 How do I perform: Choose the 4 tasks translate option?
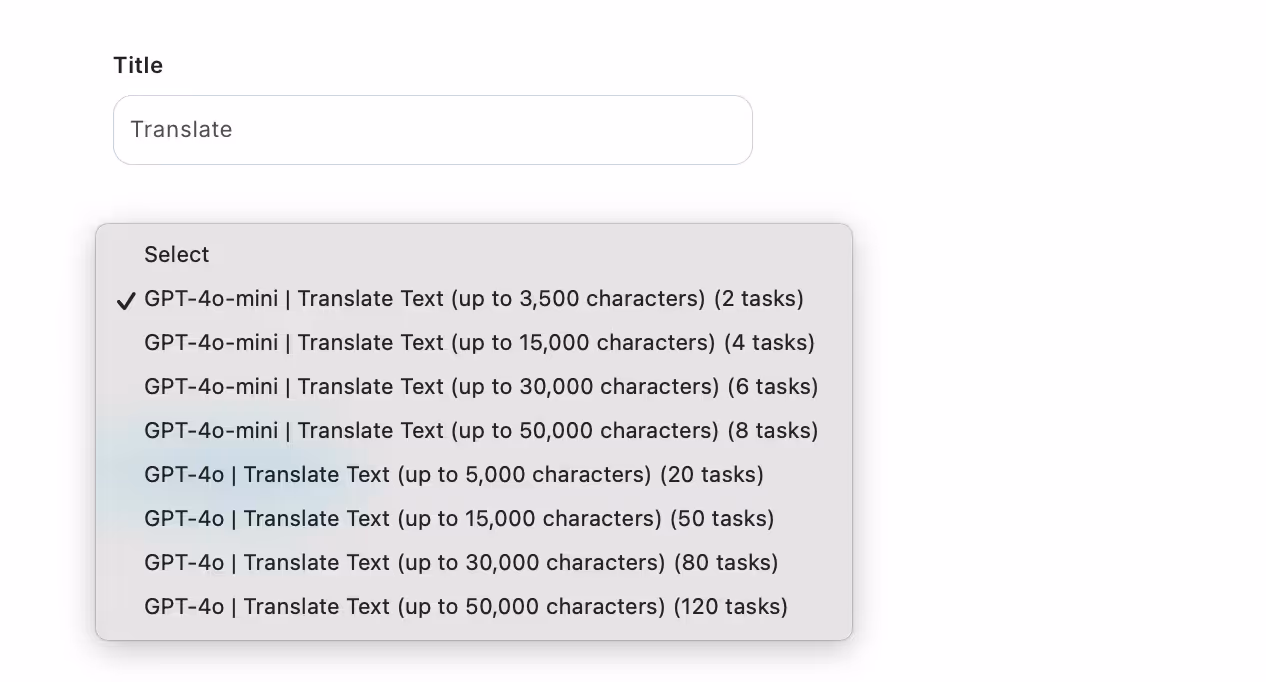pyautogui.click(x=474, y=343)
